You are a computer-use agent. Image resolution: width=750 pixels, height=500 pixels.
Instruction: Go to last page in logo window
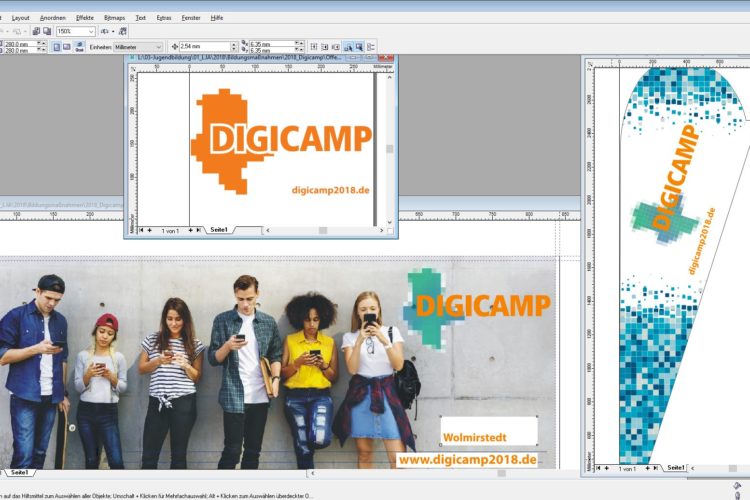[x=199, y=231]
